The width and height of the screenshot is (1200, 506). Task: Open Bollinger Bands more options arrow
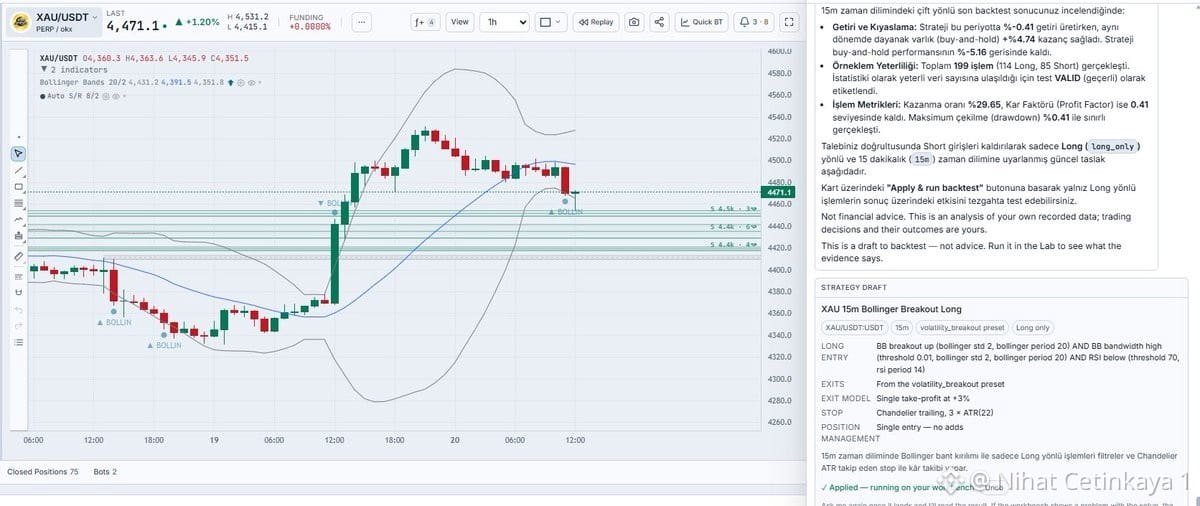pos(260,82)
